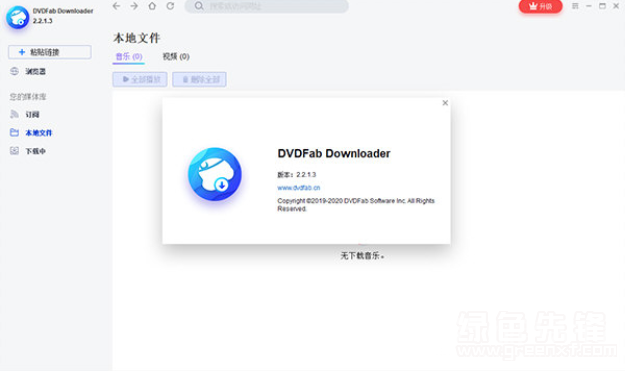Image resolution: width=626 pixels, height=371 pixels.
Task: Click the DVDFab Downloader dialog title
Action: point(334,153)
